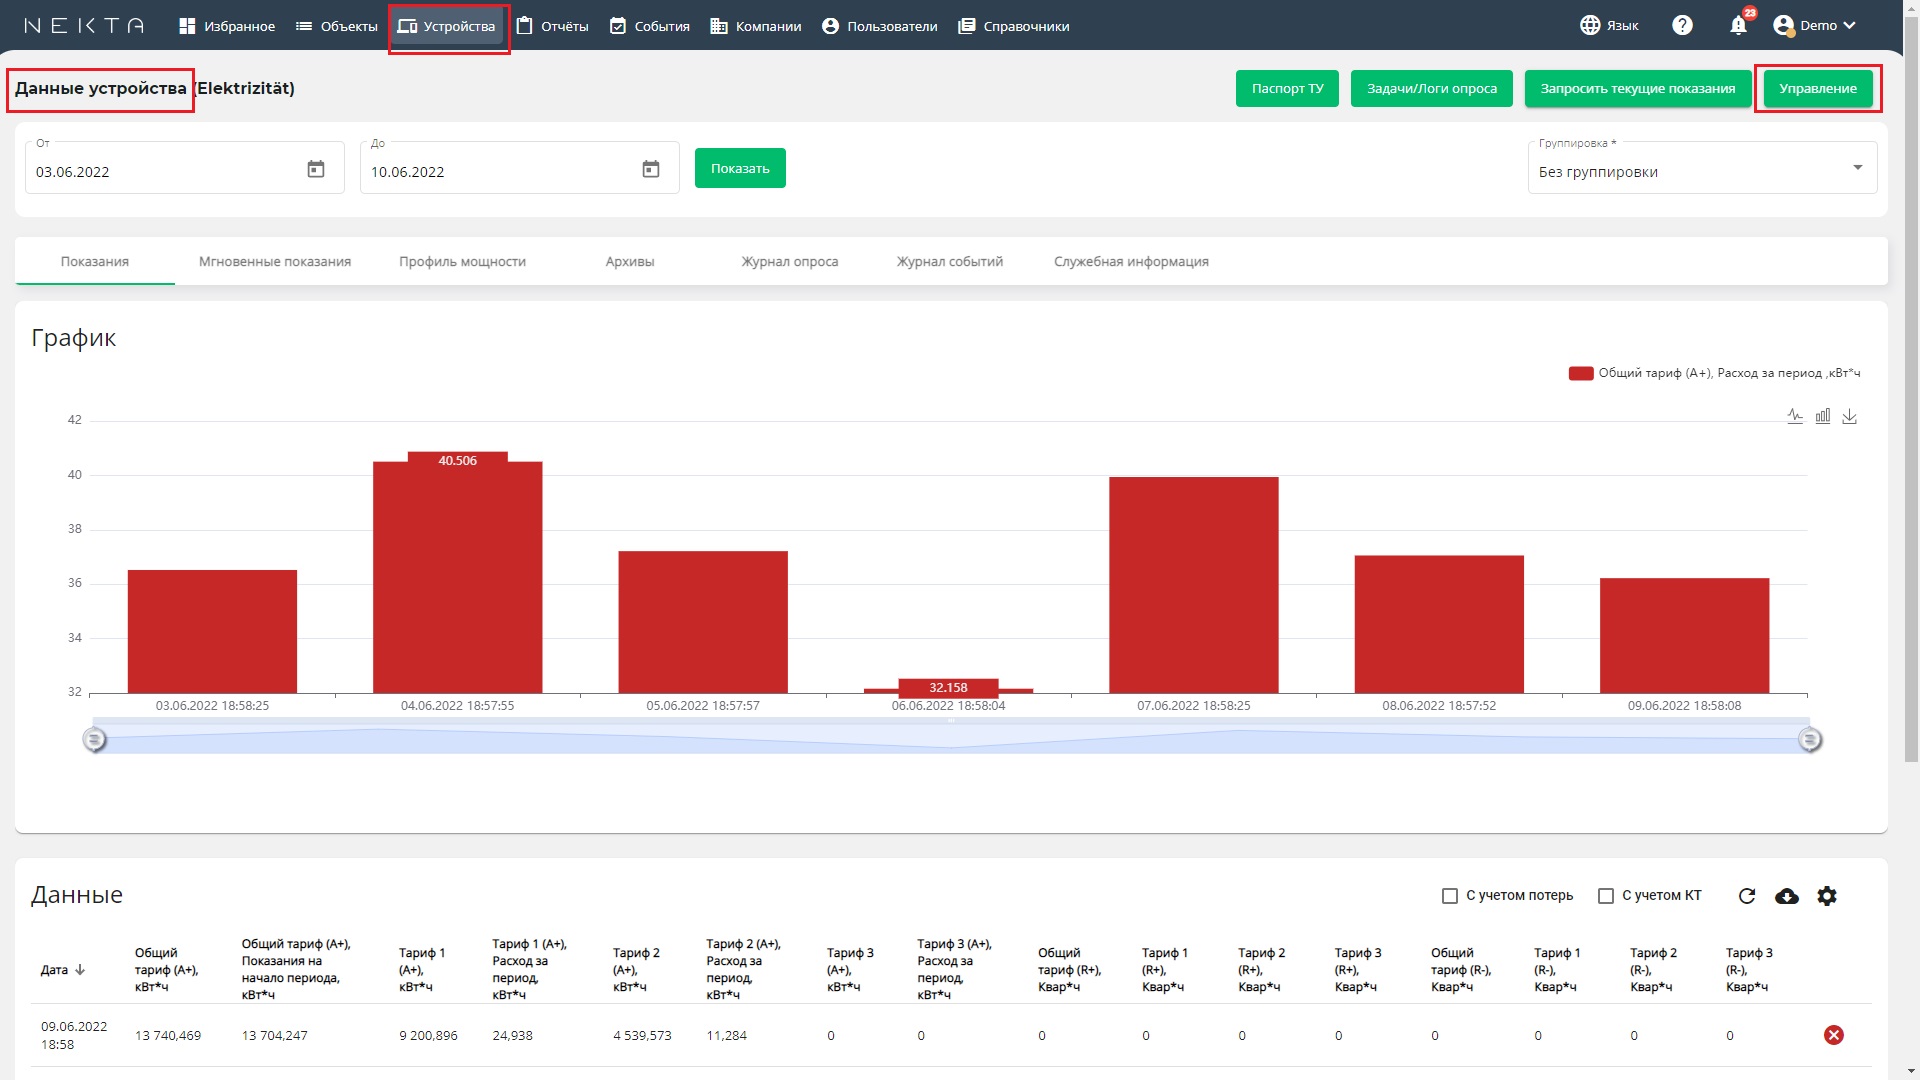Click 'Запросить текущие показания' button
The image size is (1920, 1080).
tap(1638, 89)
